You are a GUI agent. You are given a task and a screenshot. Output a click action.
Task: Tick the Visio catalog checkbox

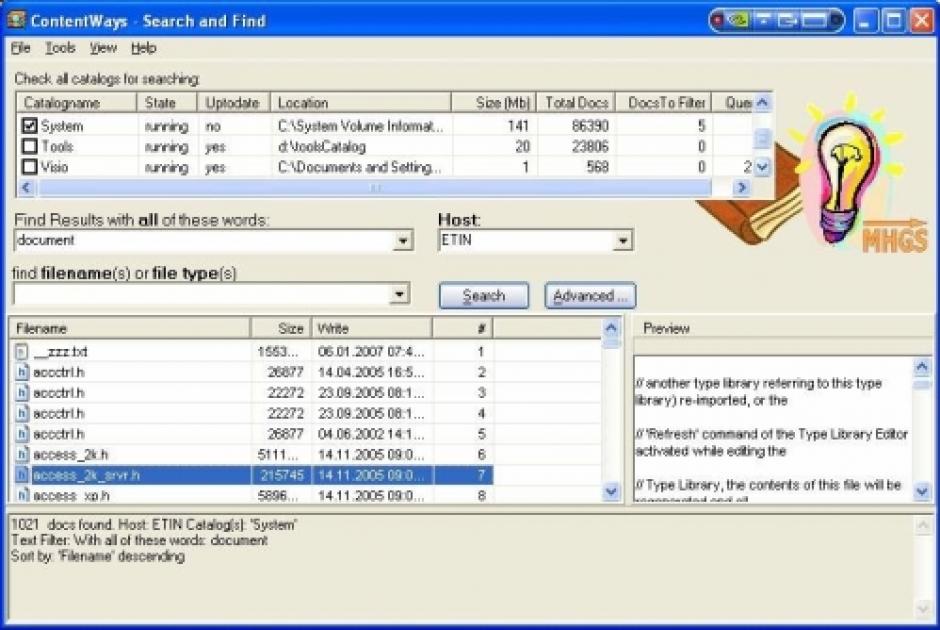tap(29, 167)
